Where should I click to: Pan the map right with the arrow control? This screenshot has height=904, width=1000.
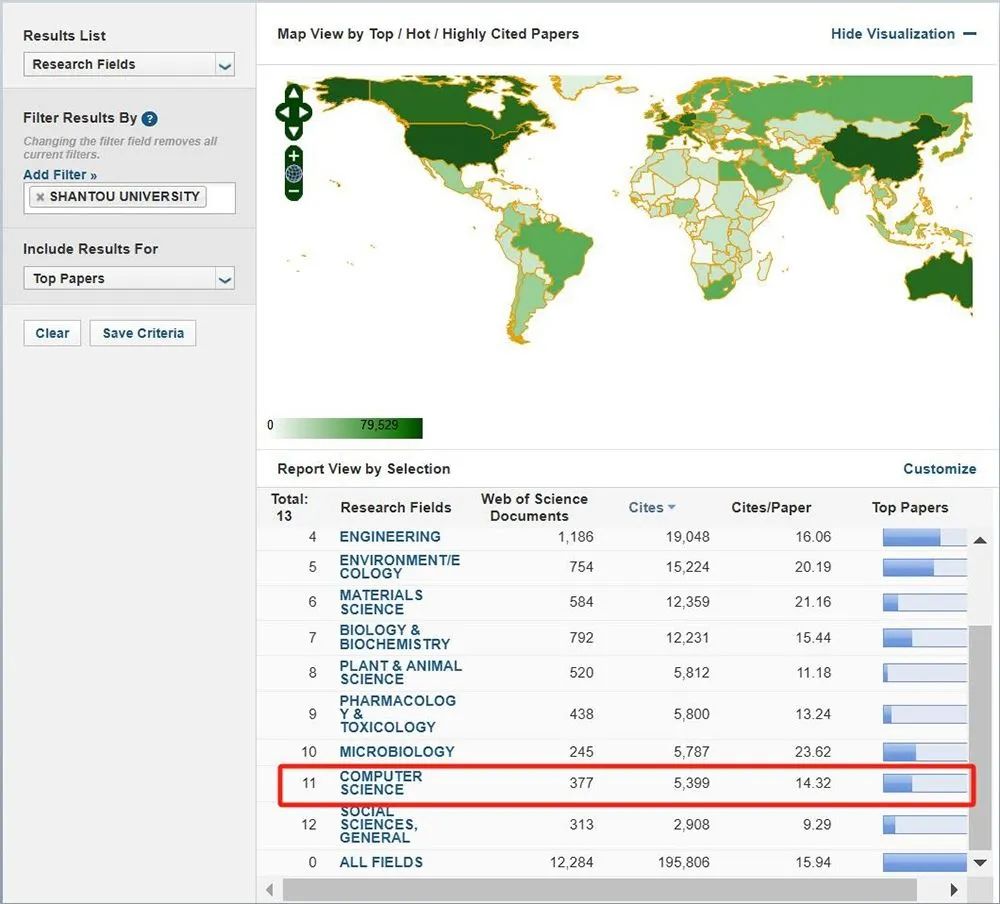tap(305, 113)
